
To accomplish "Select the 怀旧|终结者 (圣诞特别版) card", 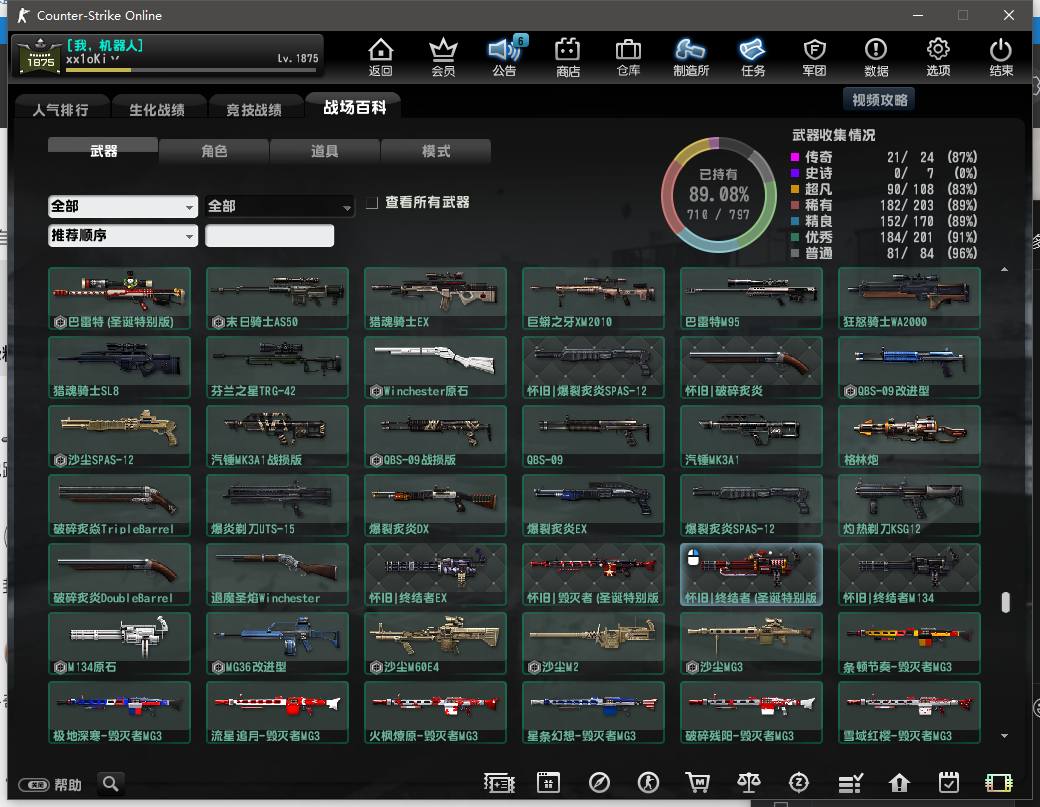I will pos(751,574).
